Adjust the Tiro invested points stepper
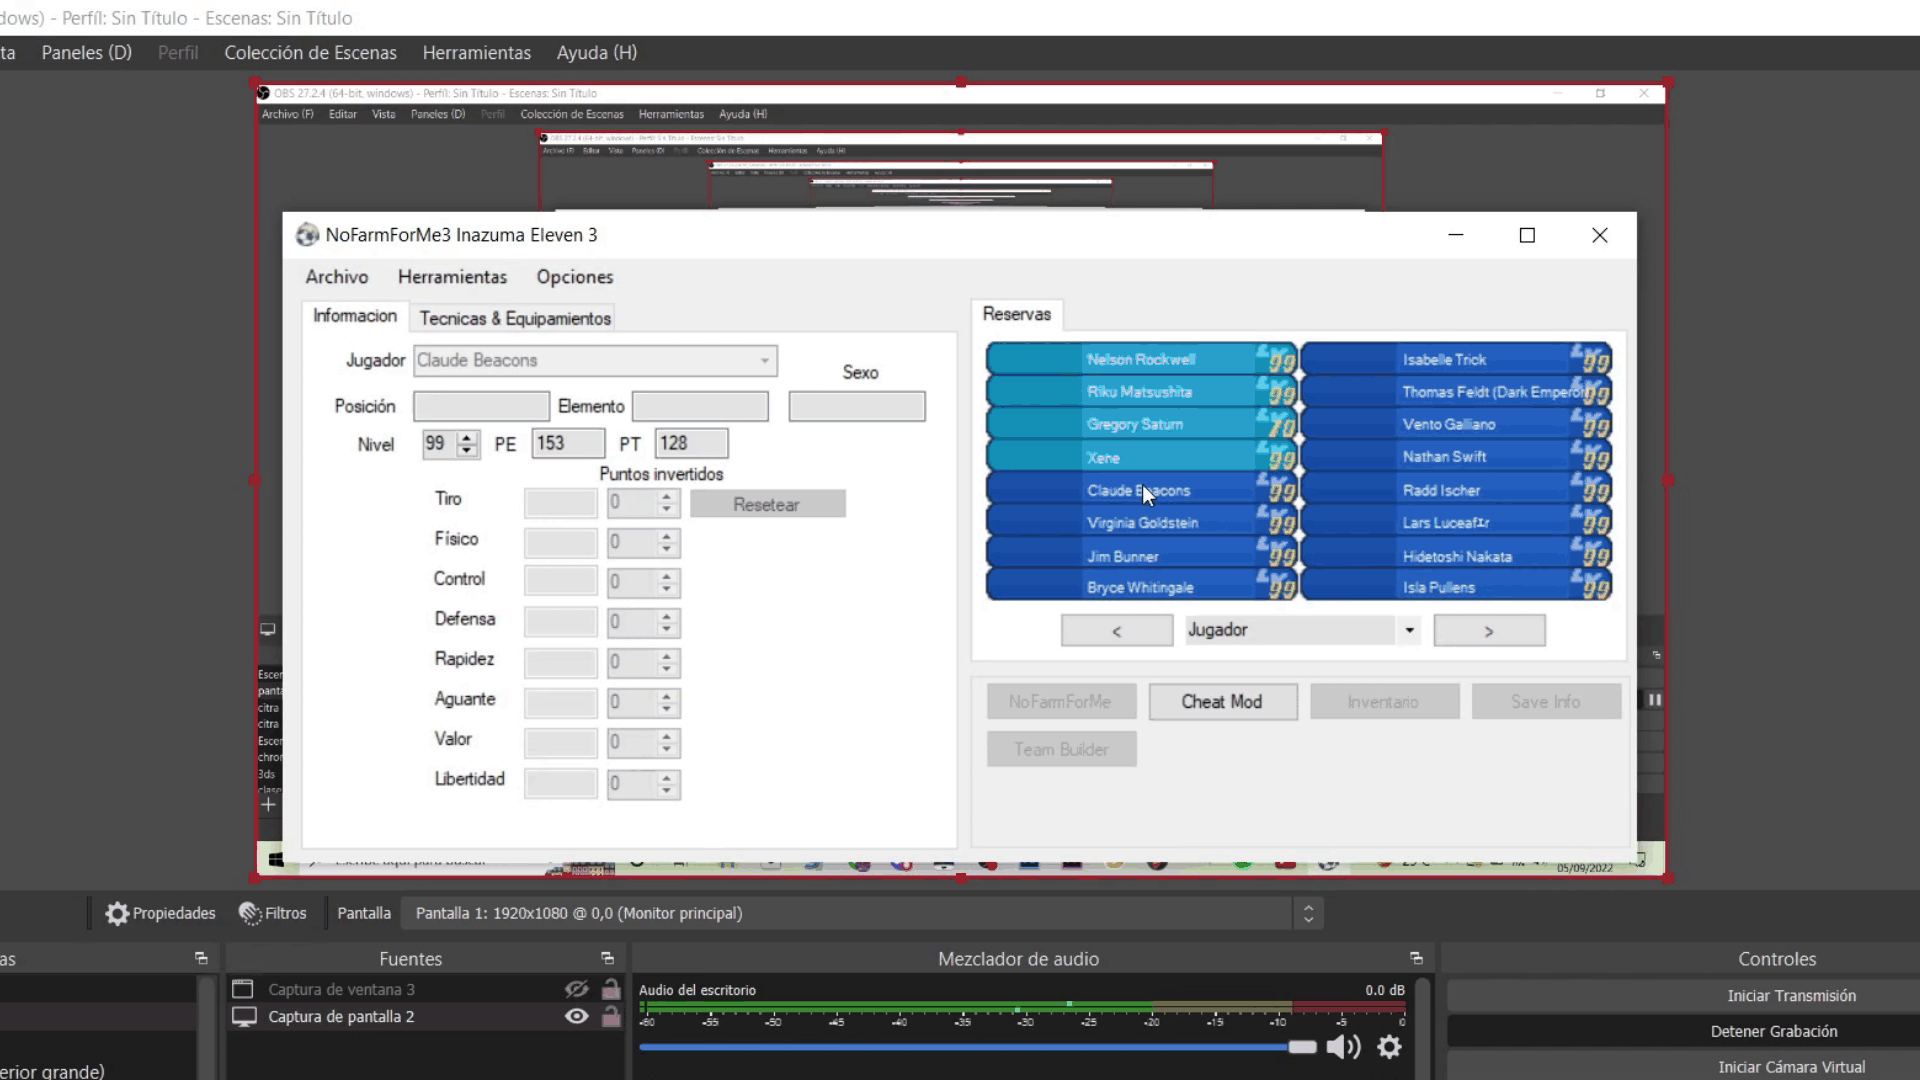 (x=667, y=504)
